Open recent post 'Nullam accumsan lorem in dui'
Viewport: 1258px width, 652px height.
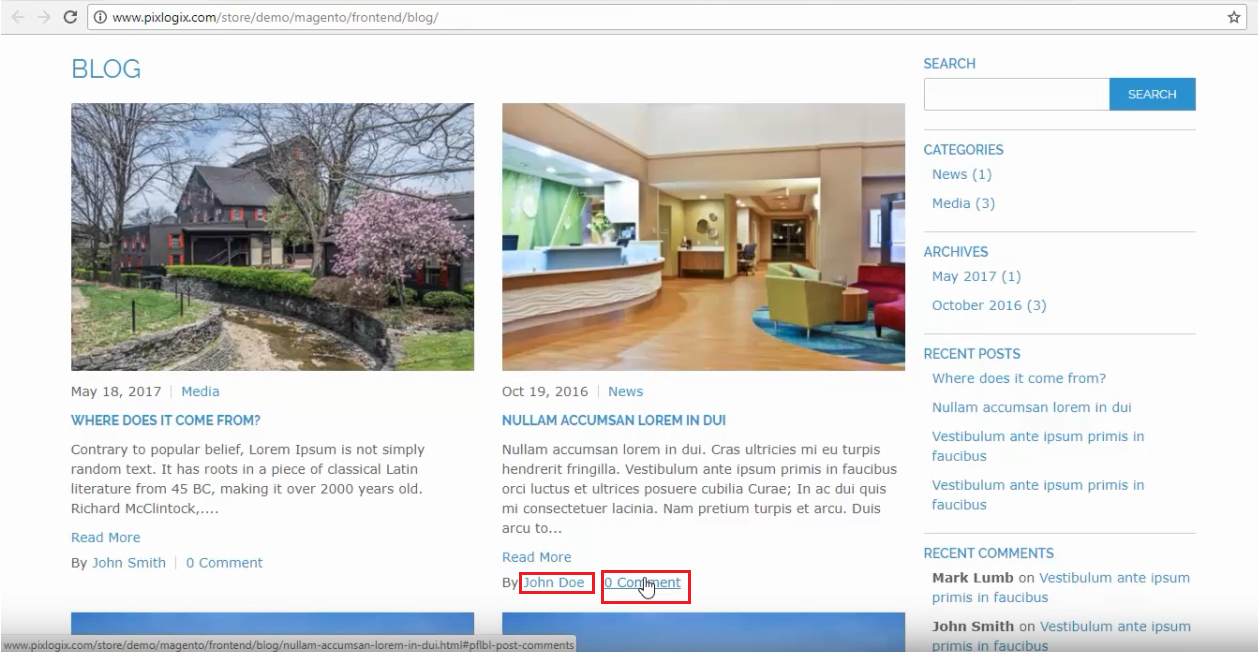click(x=1032, y=407)
